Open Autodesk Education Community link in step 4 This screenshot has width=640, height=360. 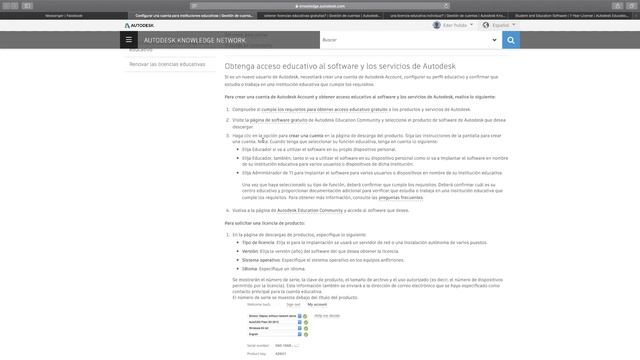[310, 211]
